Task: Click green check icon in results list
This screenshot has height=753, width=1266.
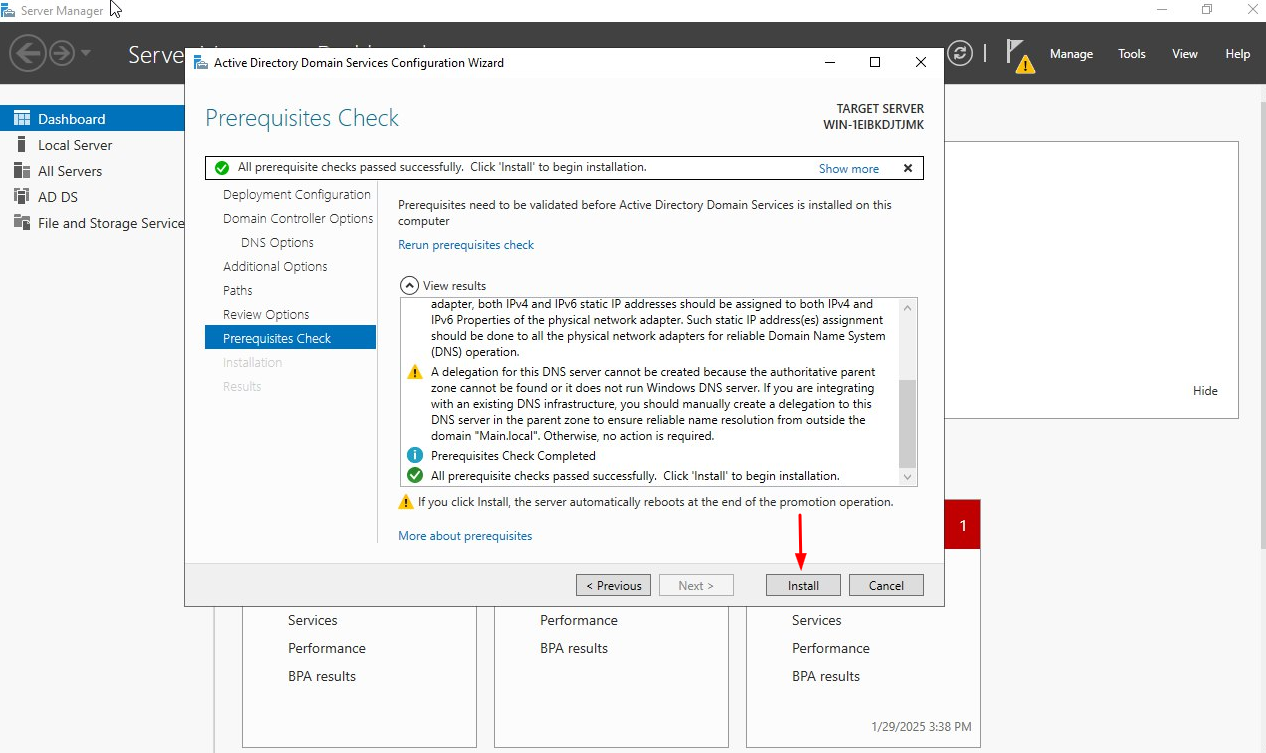Action: [415, 476]
